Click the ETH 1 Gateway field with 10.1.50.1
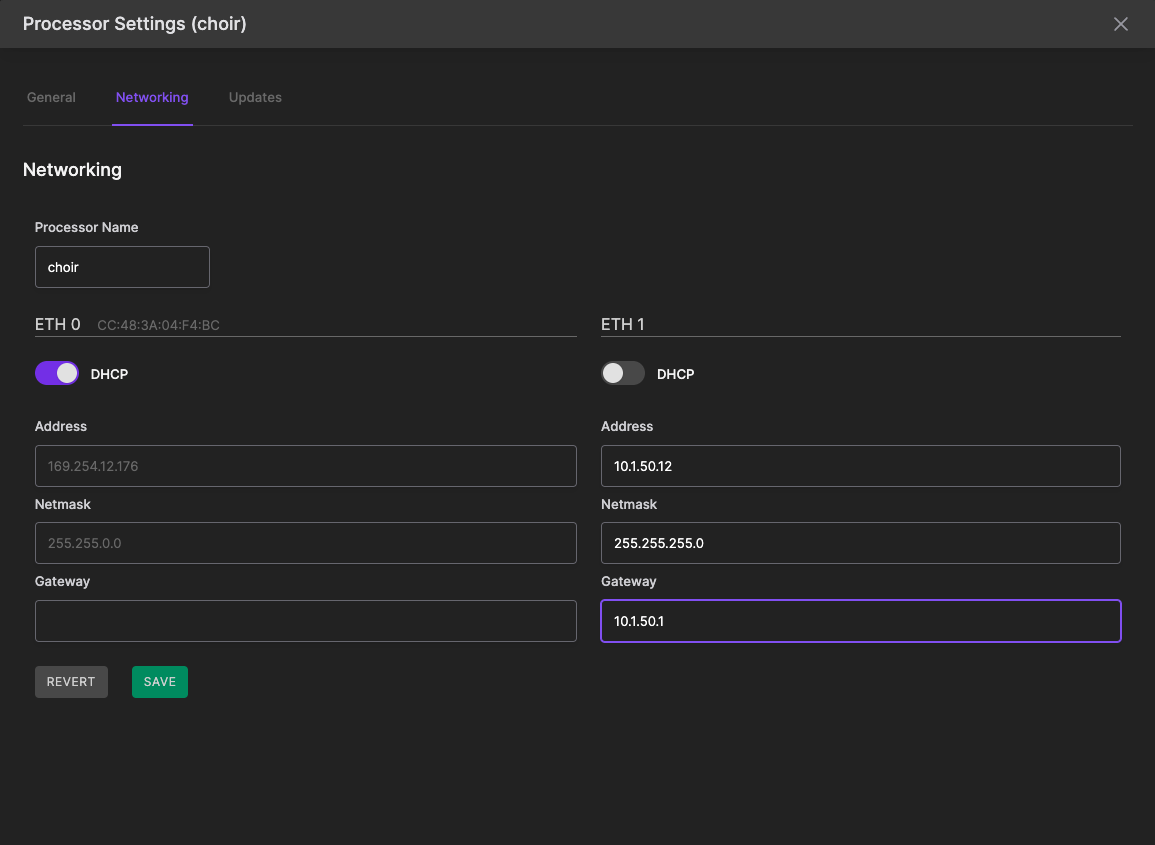Image resolution: width=1155 pixels, height=845 pixels. (x=860, y=621)
